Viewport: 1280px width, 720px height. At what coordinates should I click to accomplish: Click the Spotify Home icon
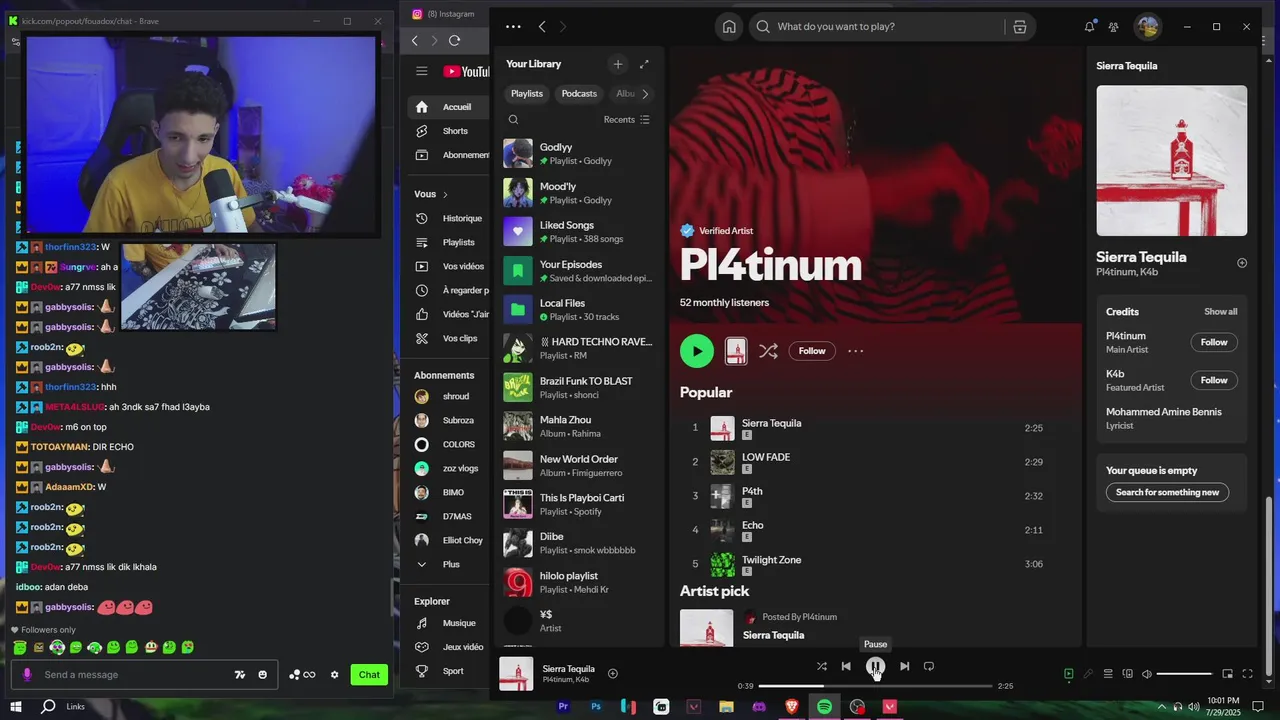click(729, 27)
